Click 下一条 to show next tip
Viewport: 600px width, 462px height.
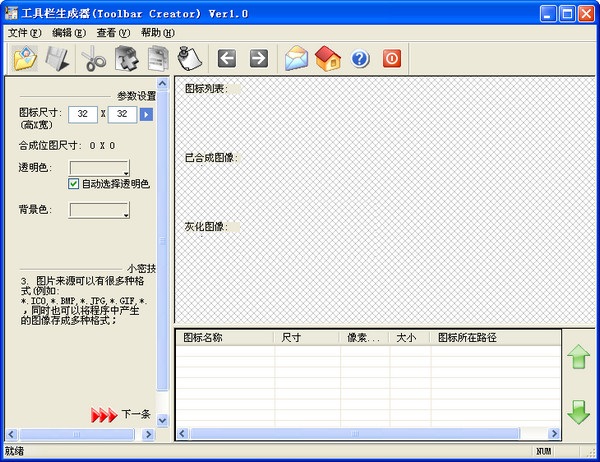point(136,415)
